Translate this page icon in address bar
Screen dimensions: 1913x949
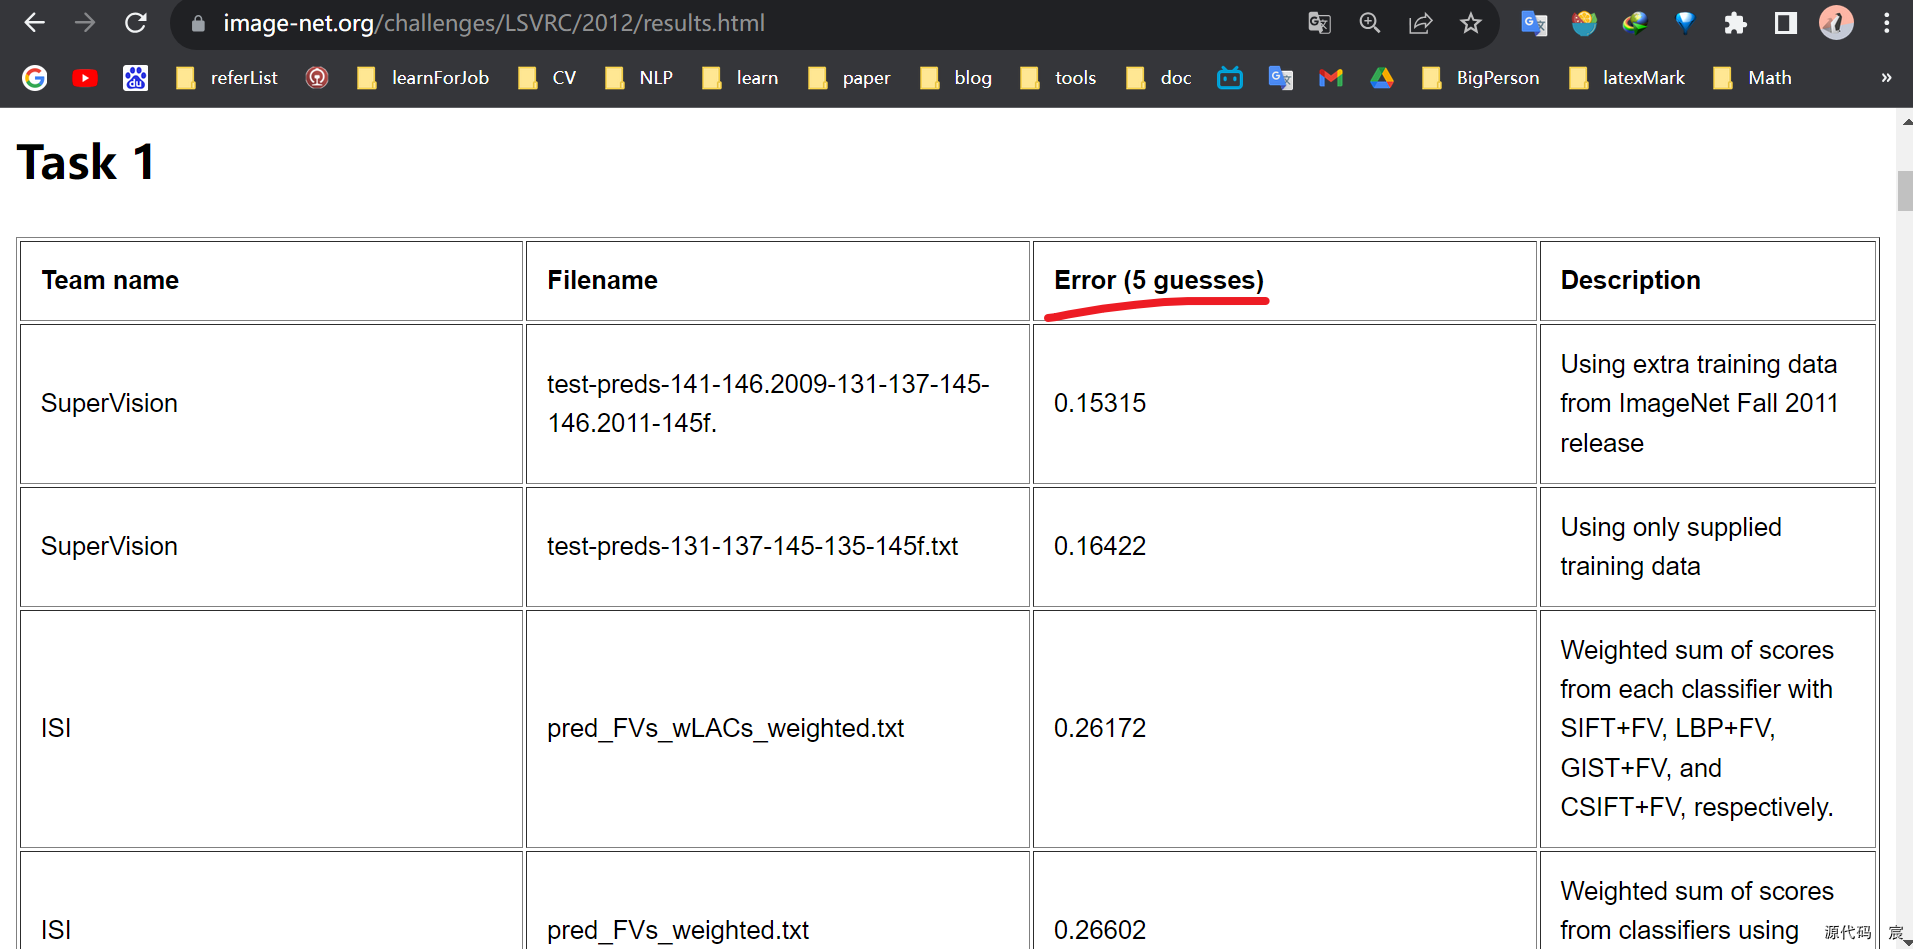pos(1320,23)
